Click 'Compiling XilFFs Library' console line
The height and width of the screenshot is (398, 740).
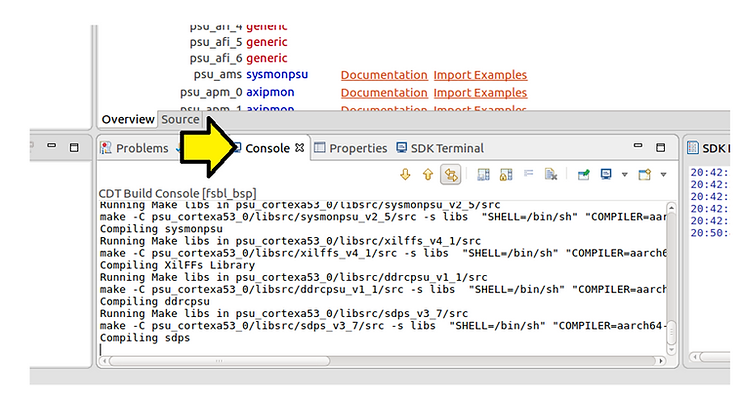point(177,265)
